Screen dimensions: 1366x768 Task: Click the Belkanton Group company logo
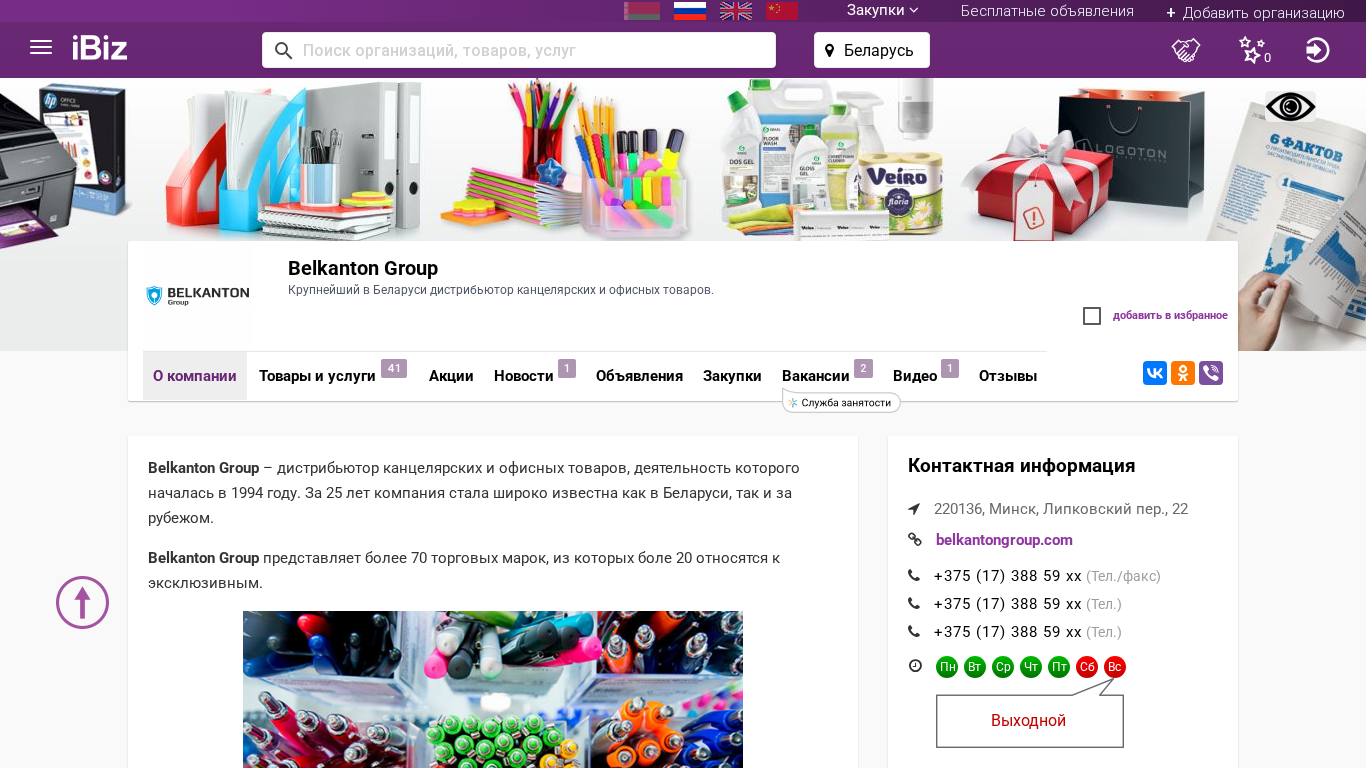[x=198, y=295]
